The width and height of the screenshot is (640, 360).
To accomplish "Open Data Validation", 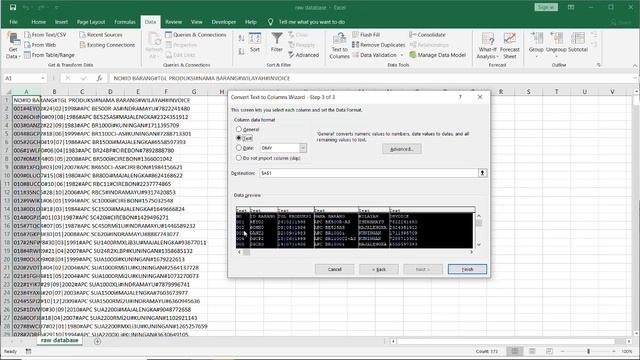I will (x=374, y=55).
